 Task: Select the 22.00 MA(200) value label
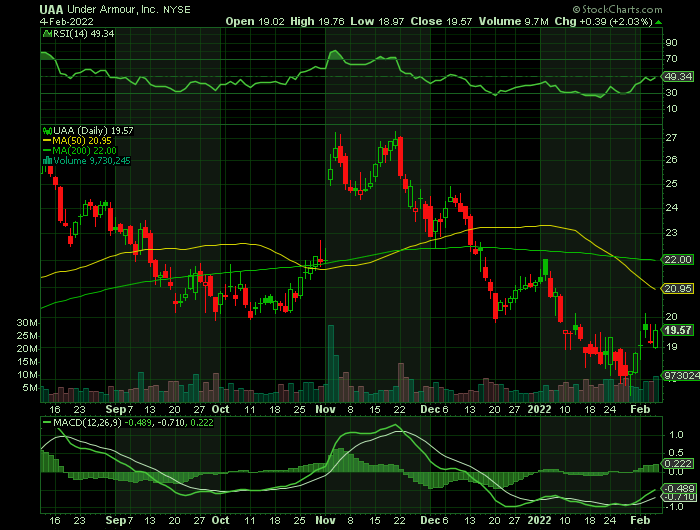[x=678, y=260]
